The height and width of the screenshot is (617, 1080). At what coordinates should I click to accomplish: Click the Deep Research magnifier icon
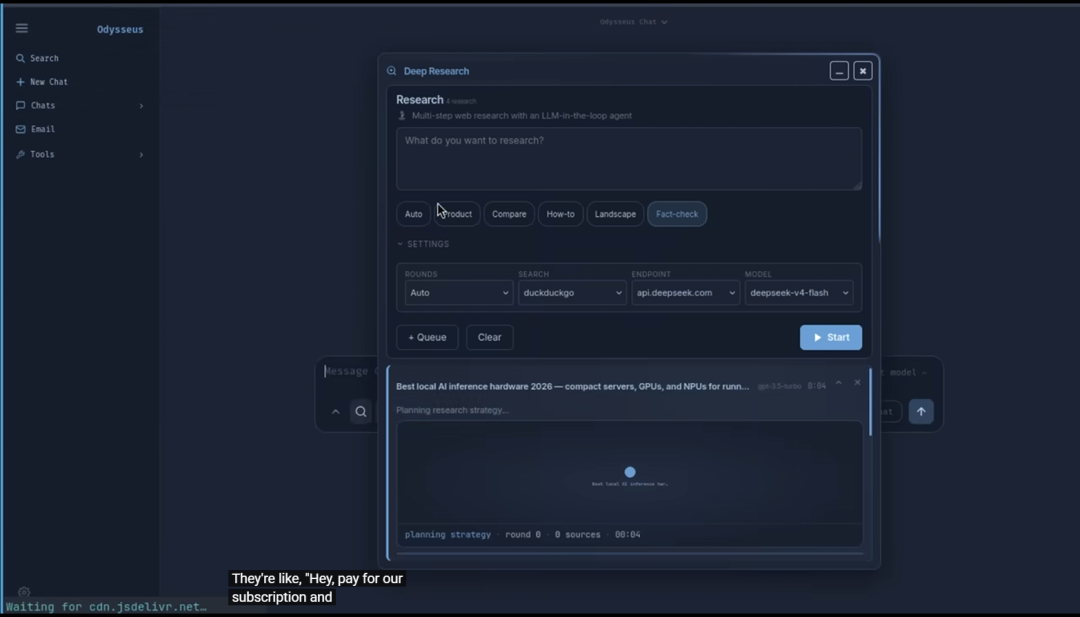click(391, 71)
